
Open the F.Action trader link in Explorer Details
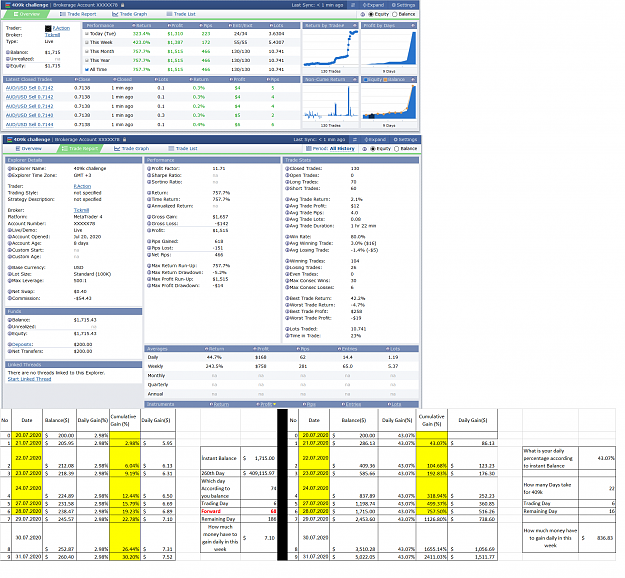tap(82, 186)
